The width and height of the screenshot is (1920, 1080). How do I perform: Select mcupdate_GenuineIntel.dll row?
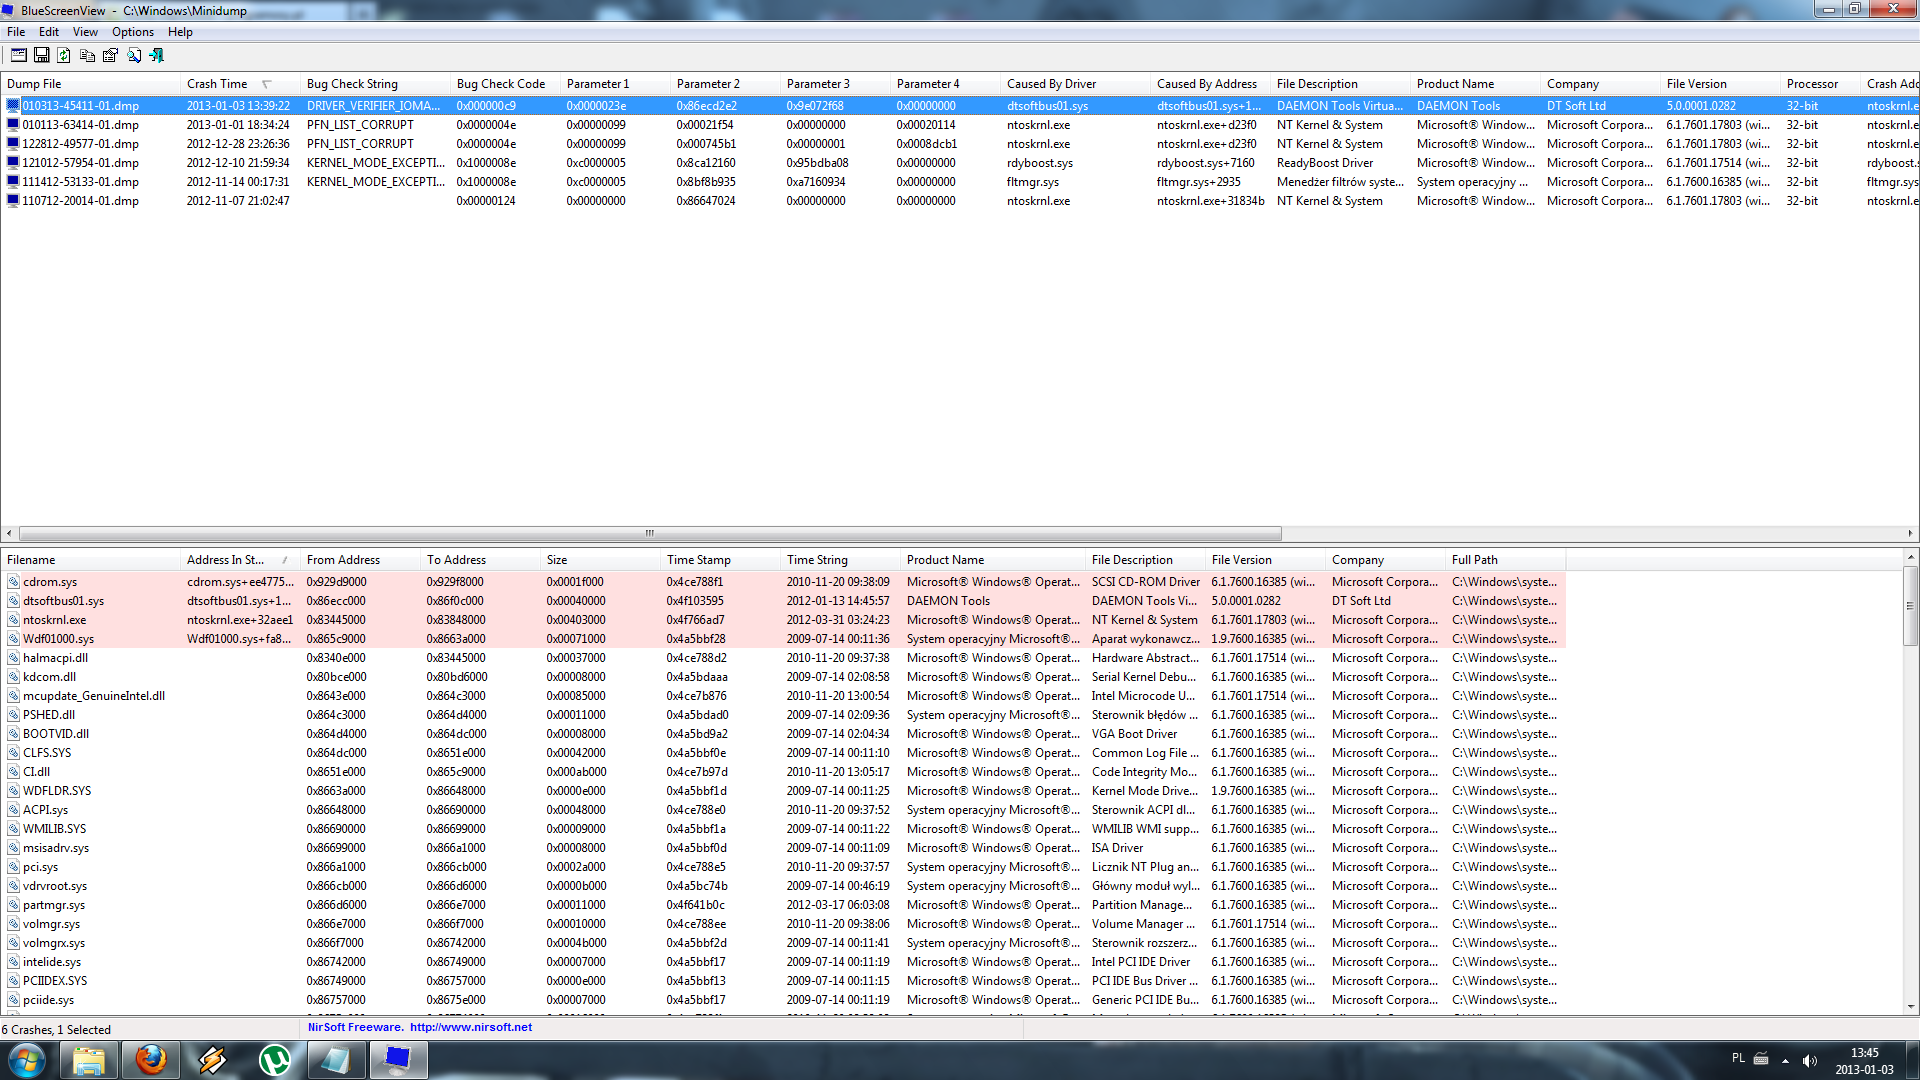pos(783,696)
